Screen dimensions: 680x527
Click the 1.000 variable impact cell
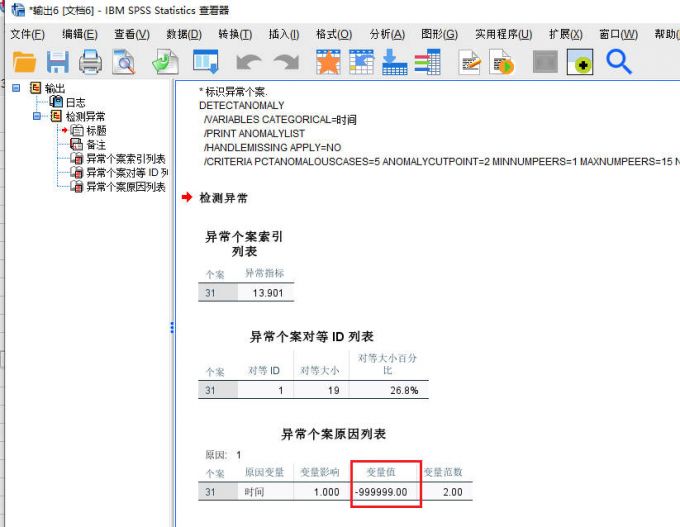tap(326, 492)
